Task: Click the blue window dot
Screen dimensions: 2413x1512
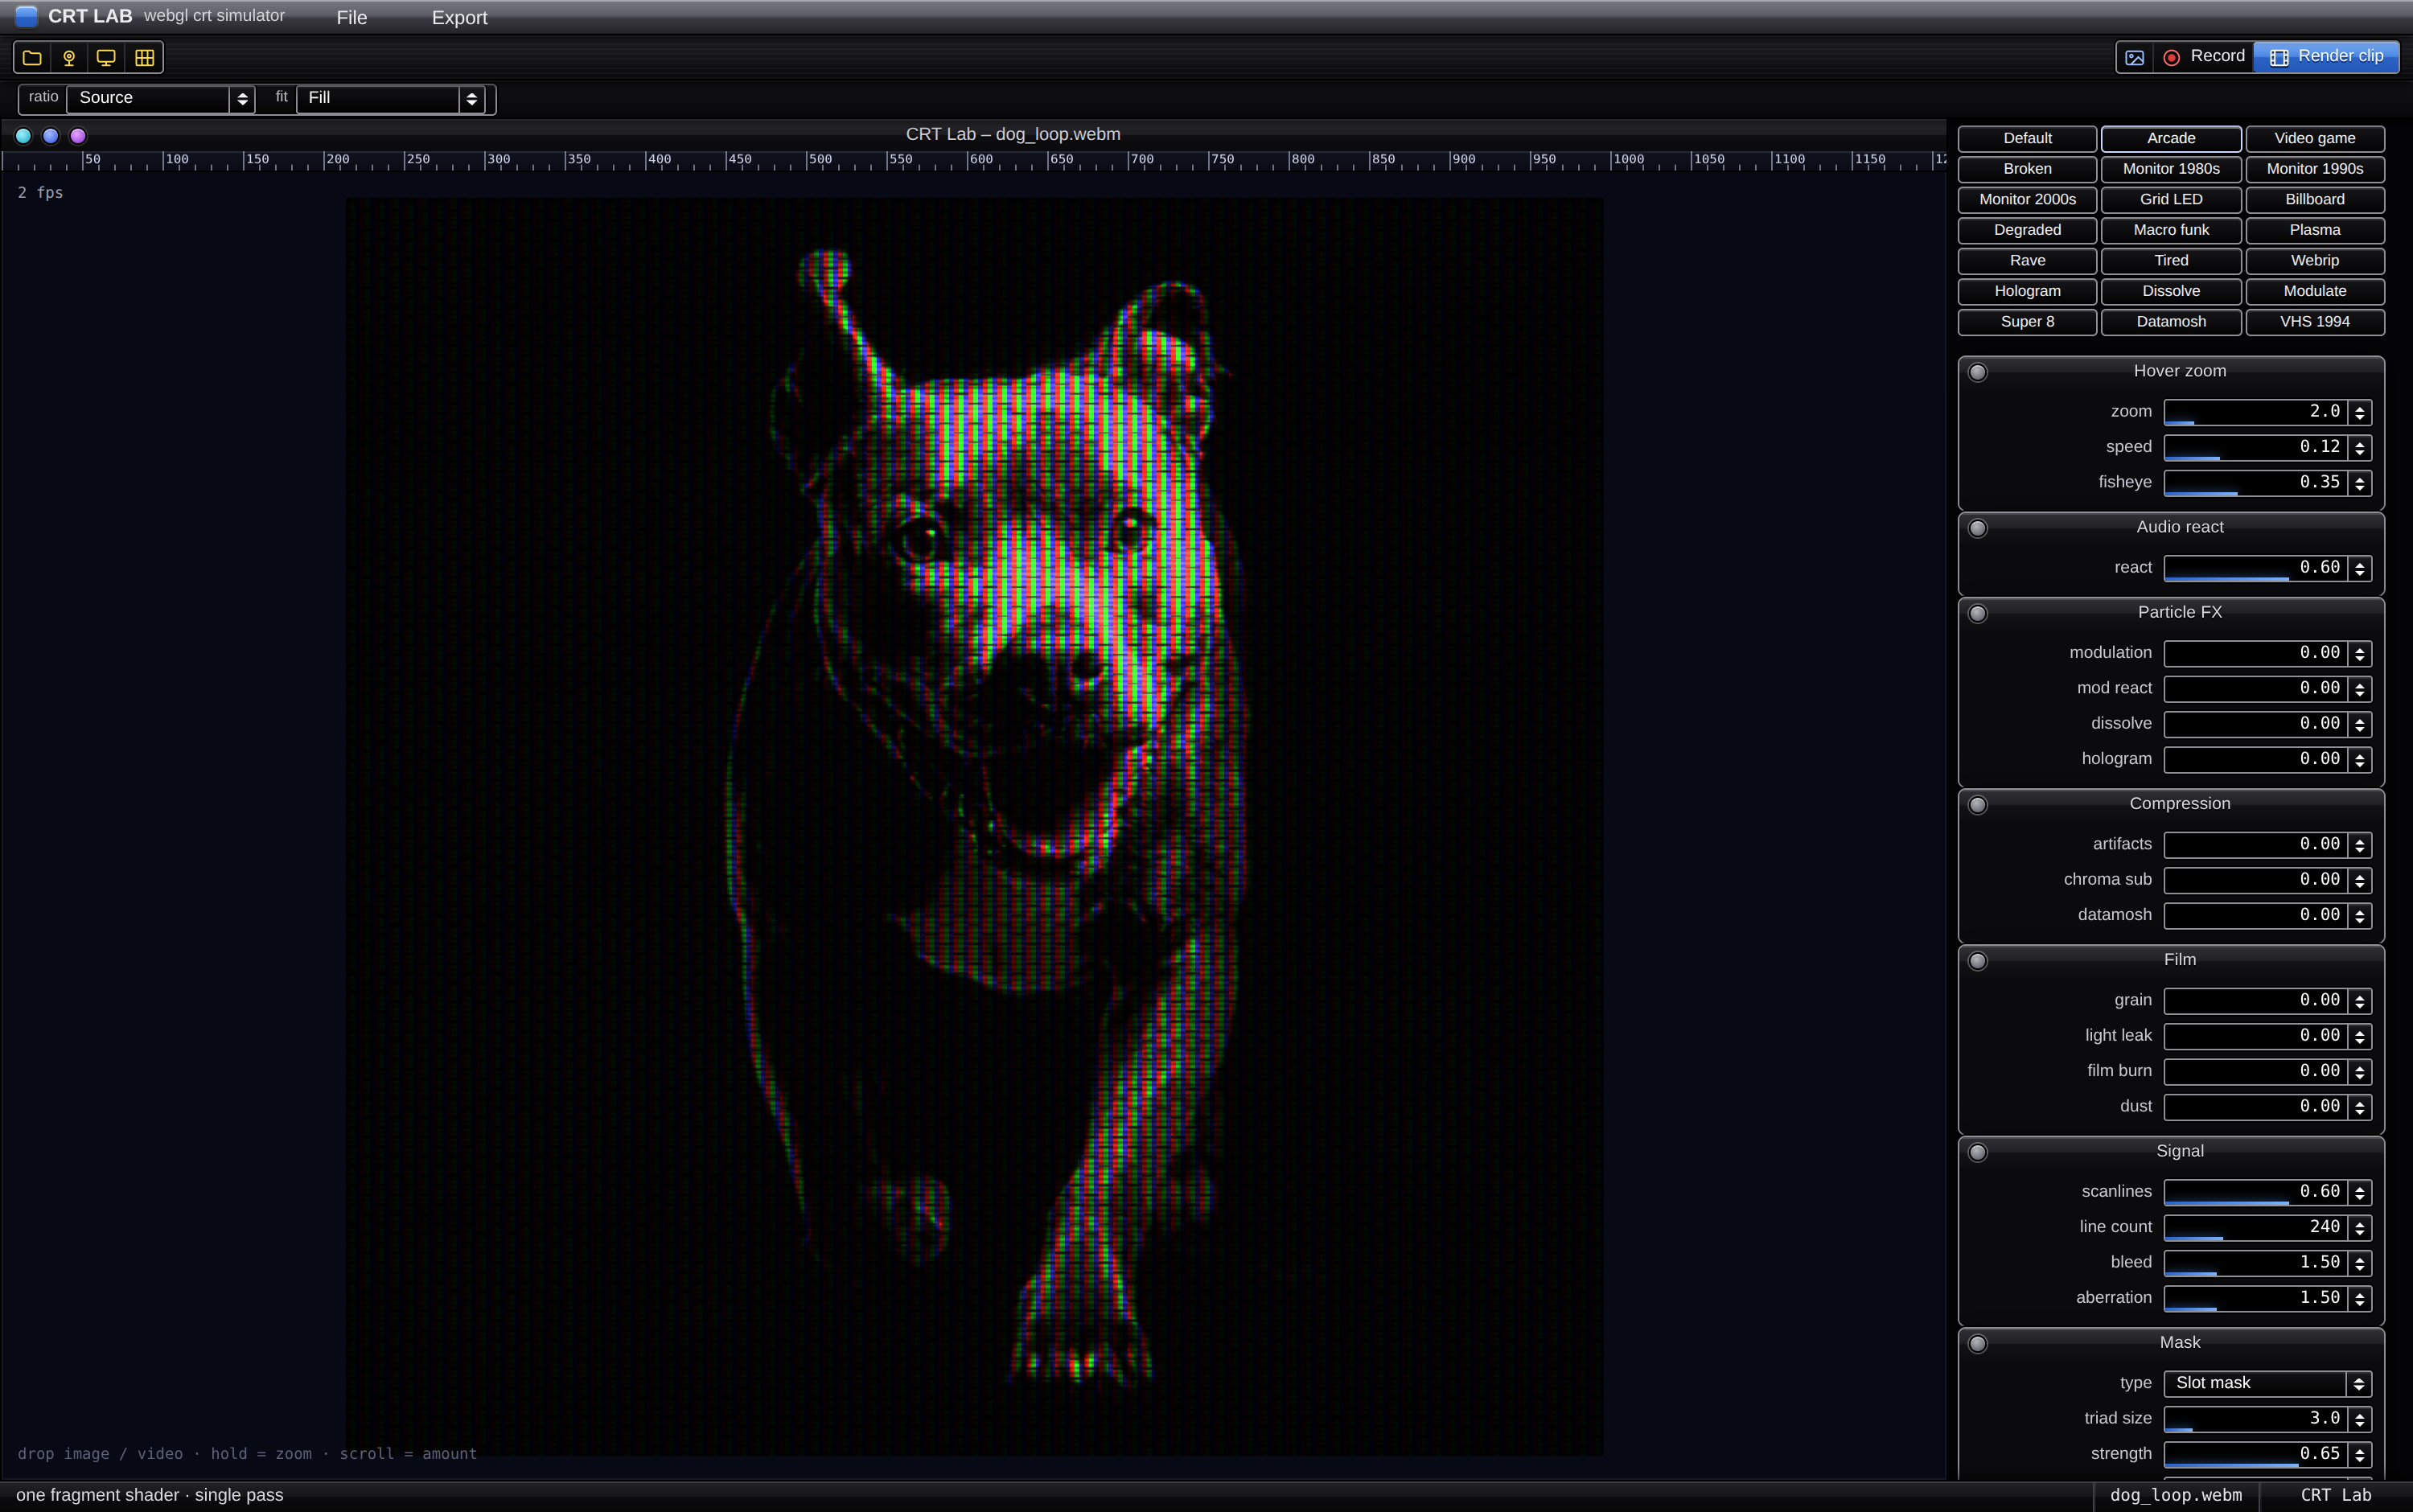Action: click(50, 136)
